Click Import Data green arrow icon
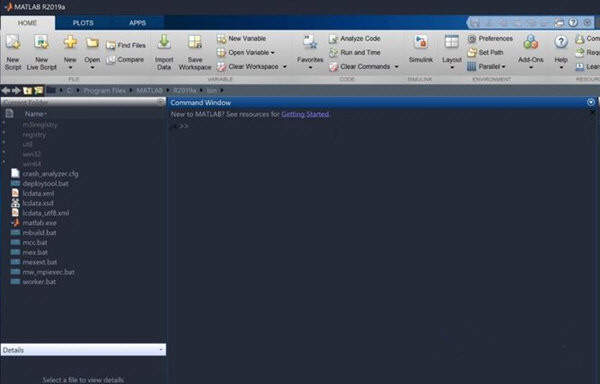 (x=164, y=42)
